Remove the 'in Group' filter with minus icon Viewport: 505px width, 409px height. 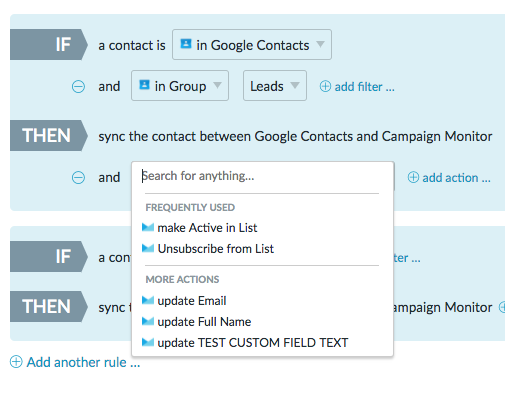pyautogui.click(x=78, y=87)
